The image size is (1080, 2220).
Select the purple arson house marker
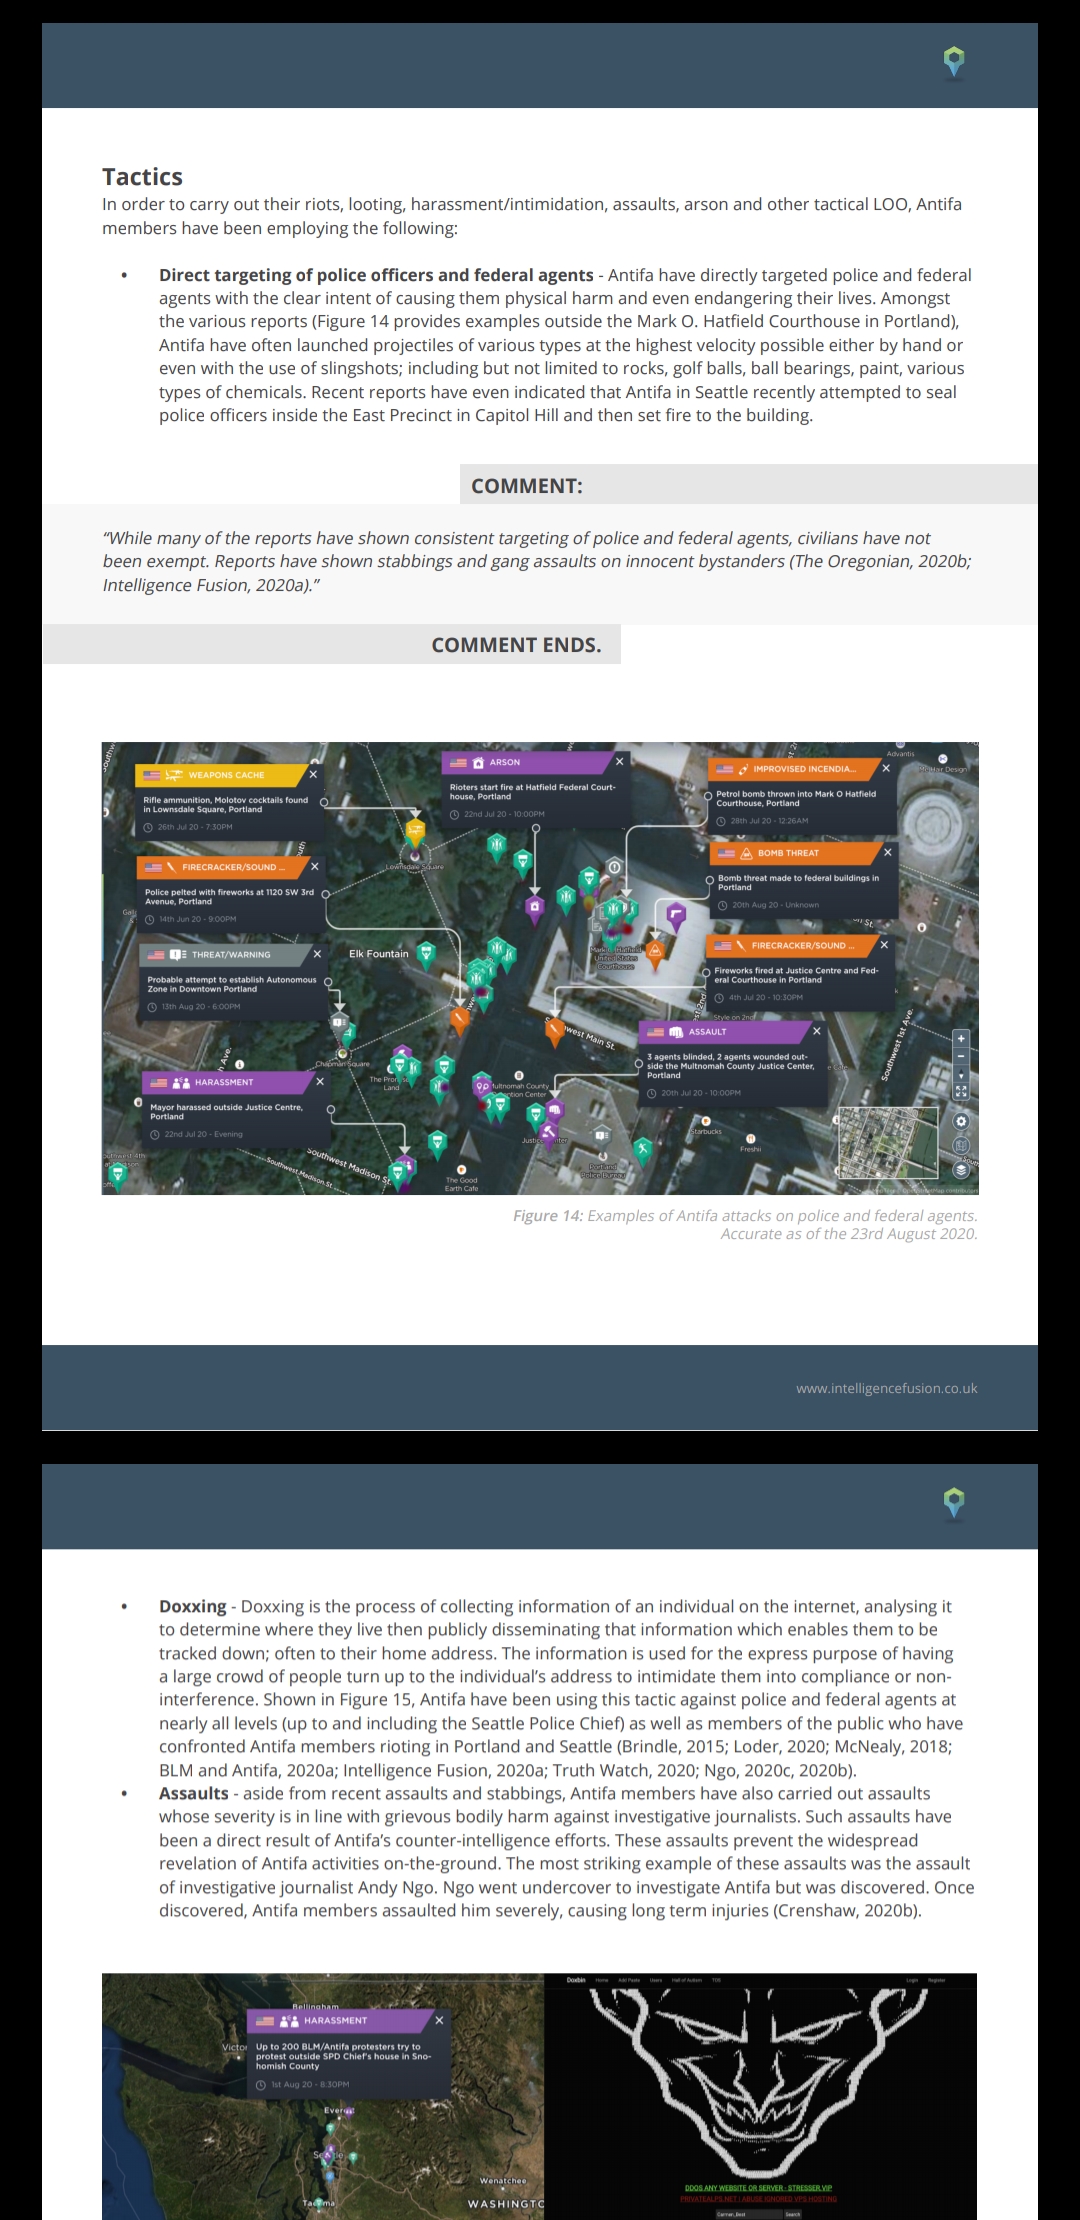pyautogui.click(x=535, y=907)
